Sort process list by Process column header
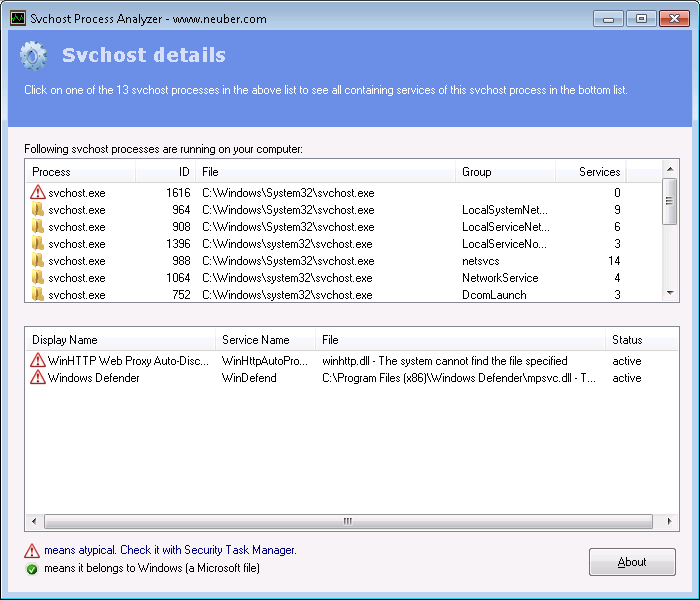Viewport: 700px width, 600px height. 80,172
